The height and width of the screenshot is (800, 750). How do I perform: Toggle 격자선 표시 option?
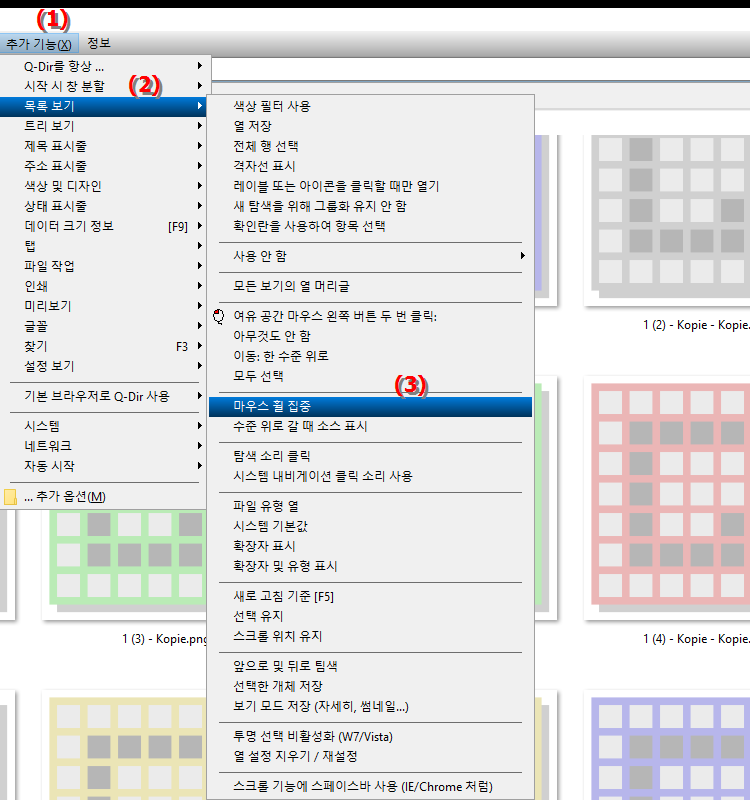370,166
